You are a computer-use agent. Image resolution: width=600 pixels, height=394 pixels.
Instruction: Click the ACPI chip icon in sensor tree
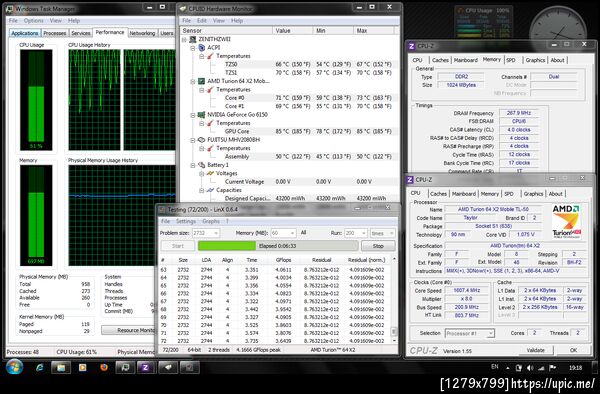pyautogui.click(x=202, y=48)
